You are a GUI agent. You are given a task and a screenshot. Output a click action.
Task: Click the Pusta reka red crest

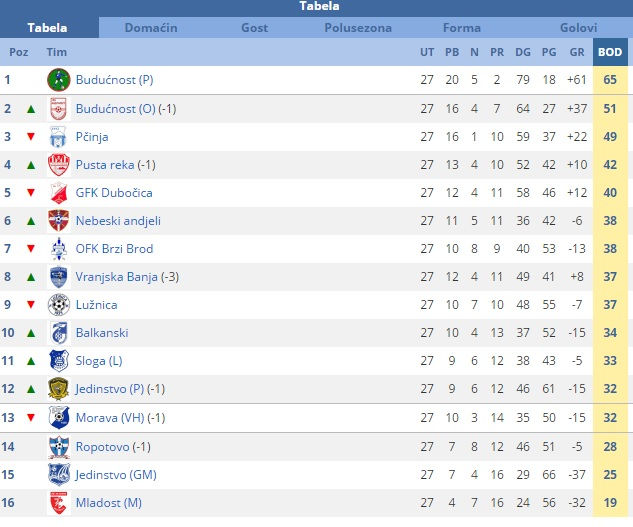pyautogui.click(x=59, y=165)
